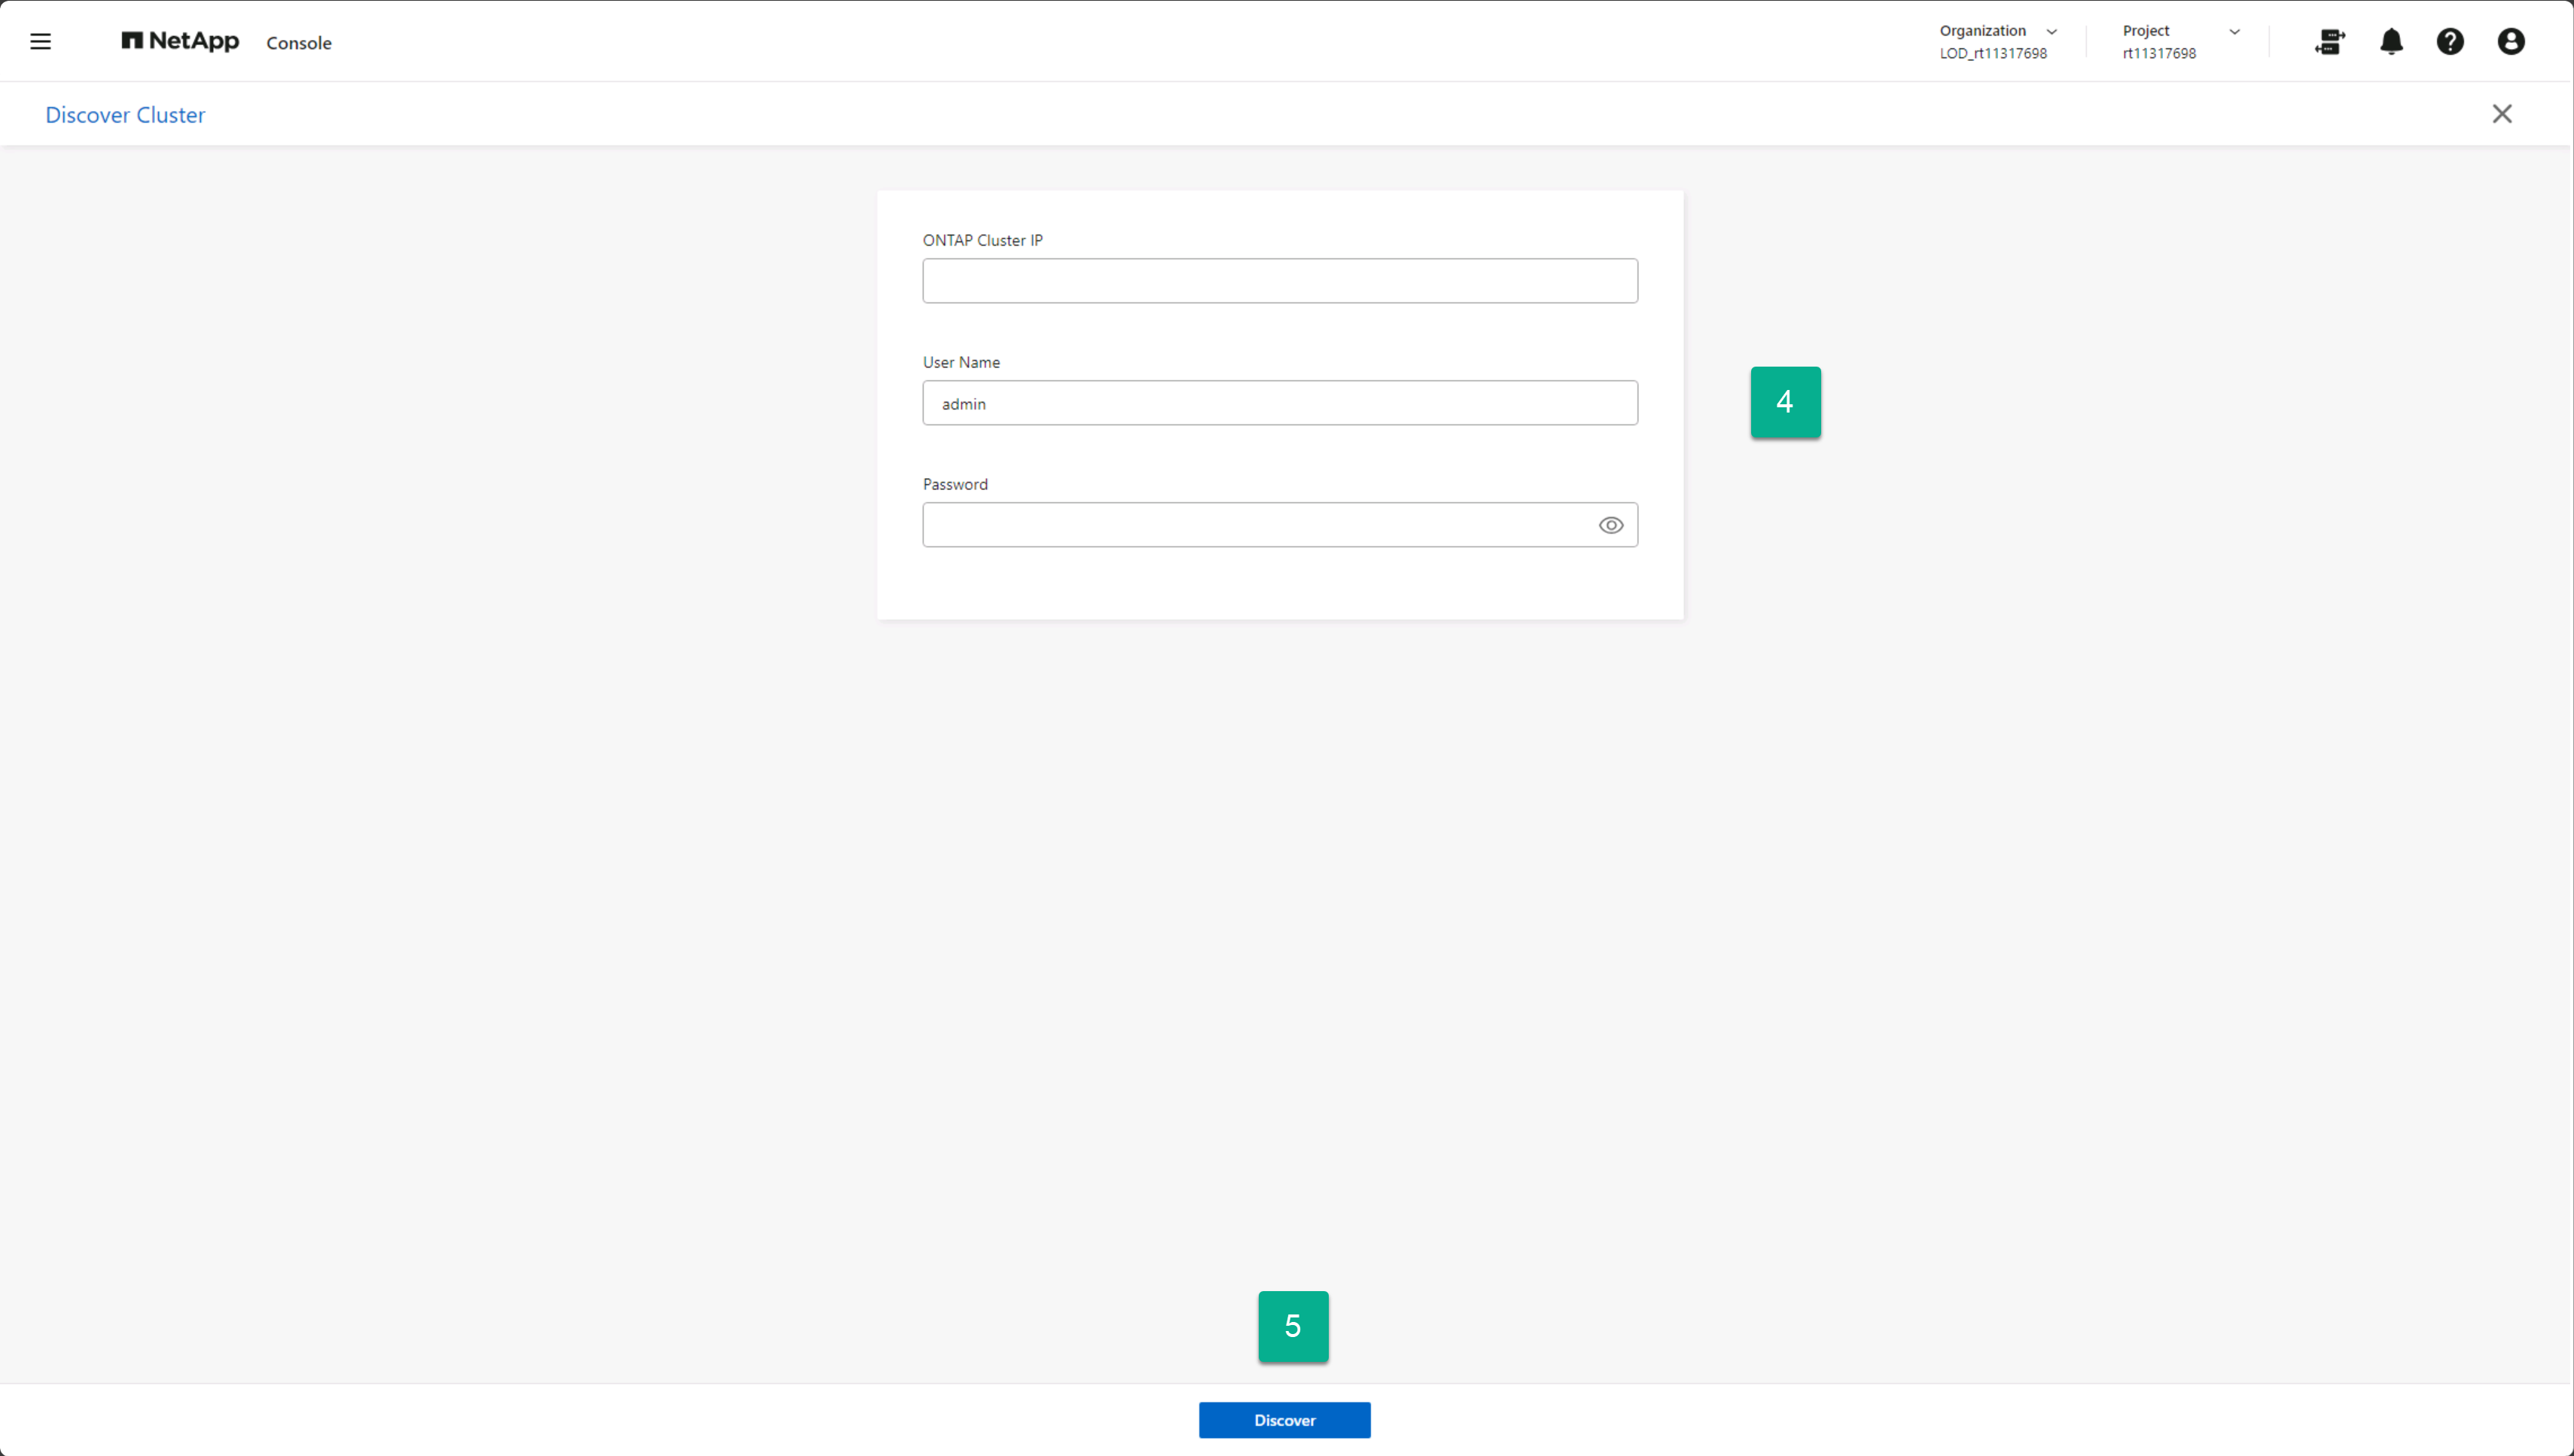Screen dimensions: 2574x1456
Task: Click the User Name field containing admin
Action: (x=1279, y=403)
